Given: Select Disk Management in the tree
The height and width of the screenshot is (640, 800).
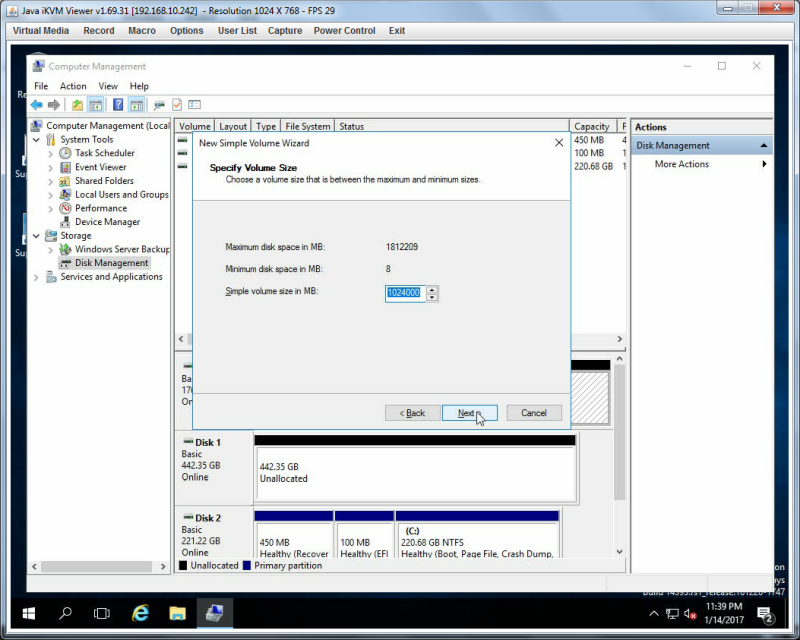Looking at the screenshot, I should (x=112, y=263).
